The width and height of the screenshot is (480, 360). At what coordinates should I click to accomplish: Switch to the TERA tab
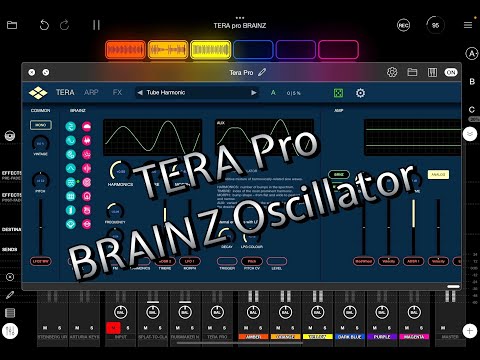pyautogui.click(x=65, y=92)
